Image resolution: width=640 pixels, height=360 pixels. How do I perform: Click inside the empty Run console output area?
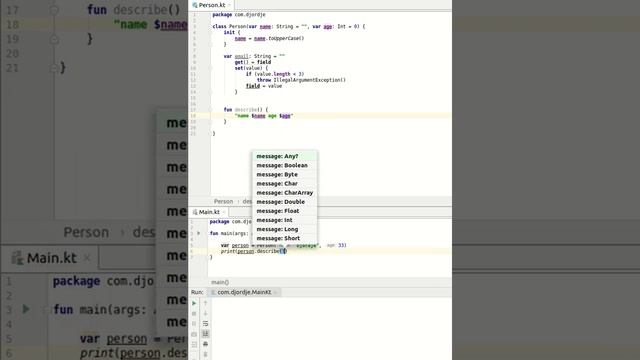tap(331, 329)
